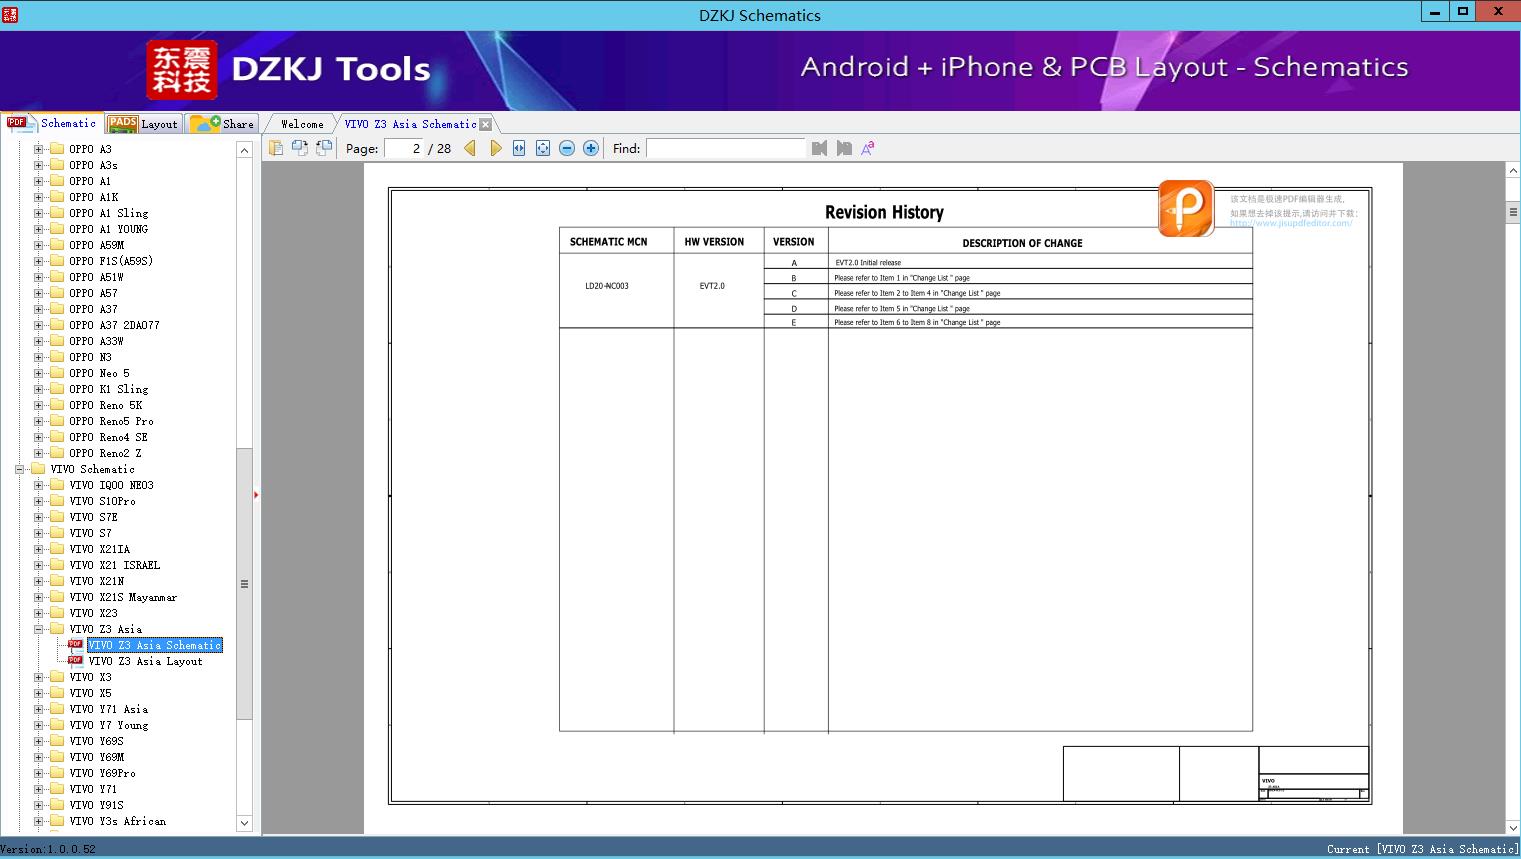Expand the VIVO IQOO NEO3 folder
Viewport: 1521px width, 859px height.
(38, 485)
